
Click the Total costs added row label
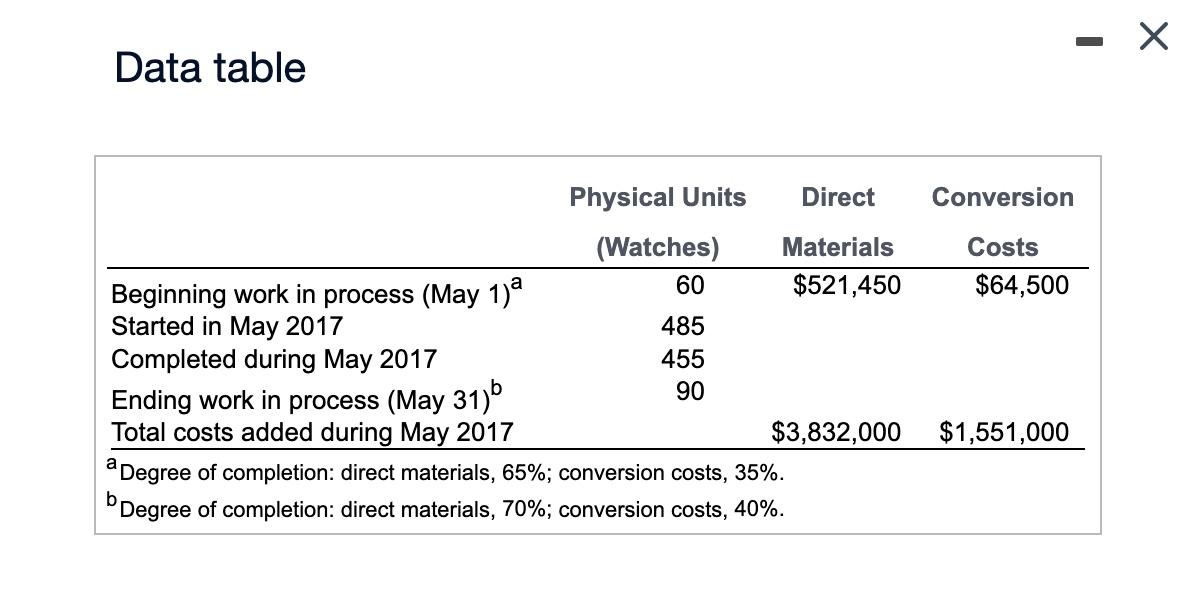tap(311, 432)
